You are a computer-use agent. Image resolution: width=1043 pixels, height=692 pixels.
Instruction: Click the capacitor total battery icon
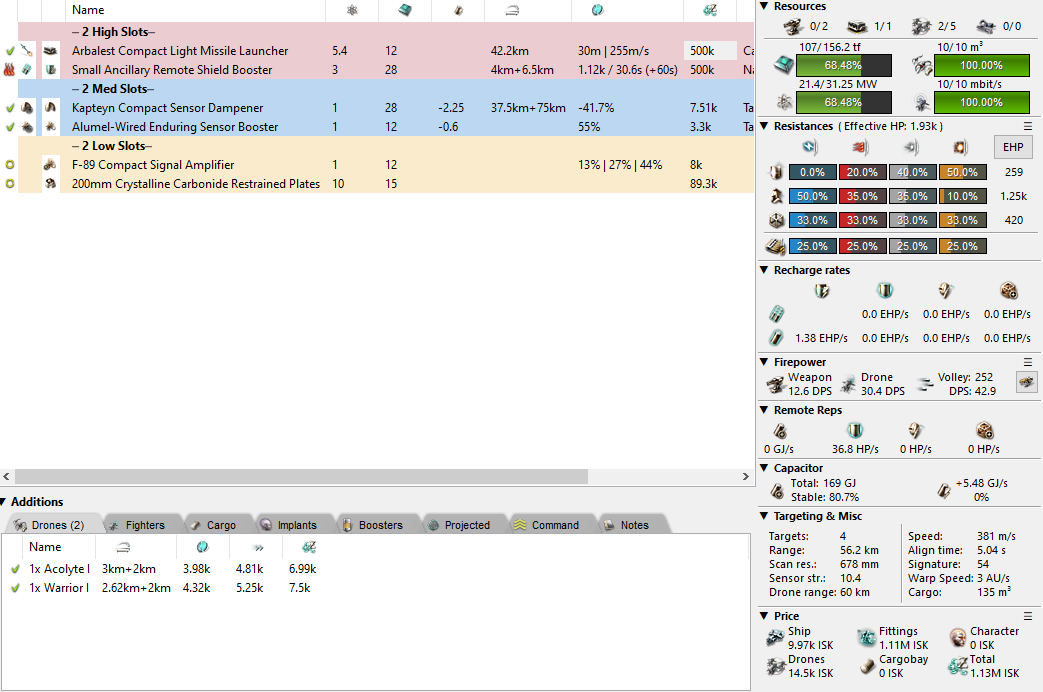pyautogui.click(x=777, y=491)
